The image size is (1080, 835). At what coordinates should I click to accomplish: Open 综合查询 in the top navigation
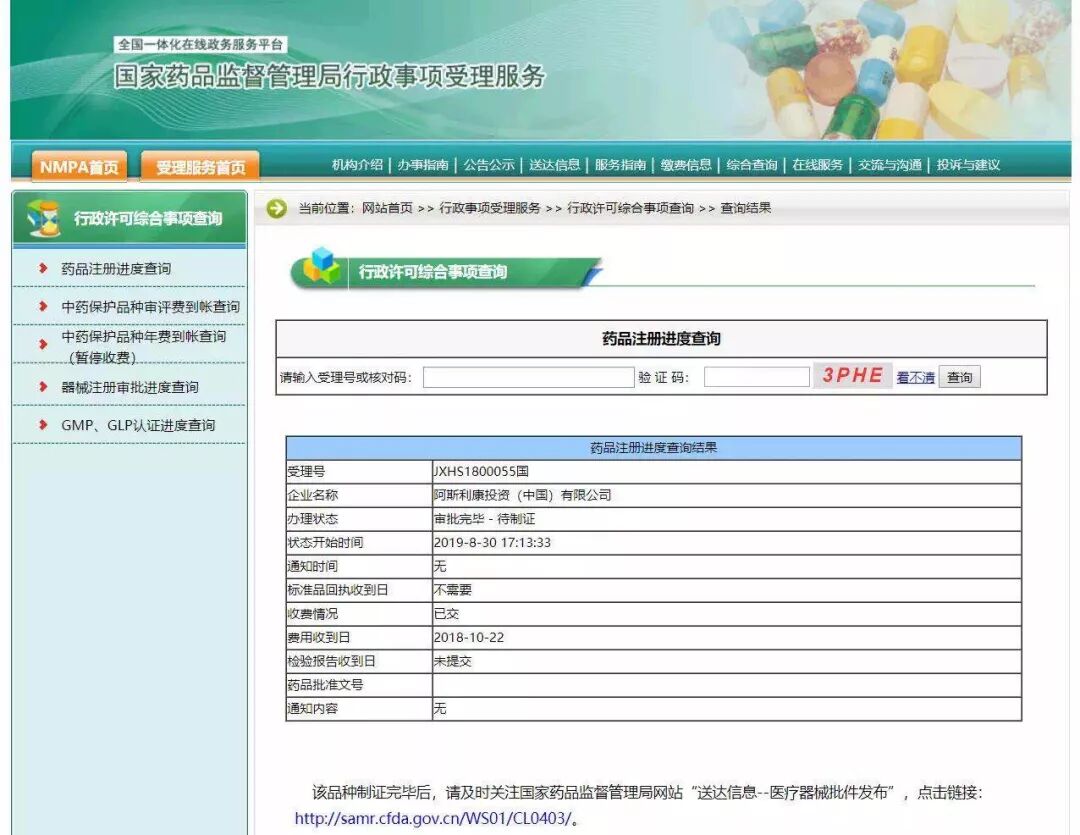751,165
